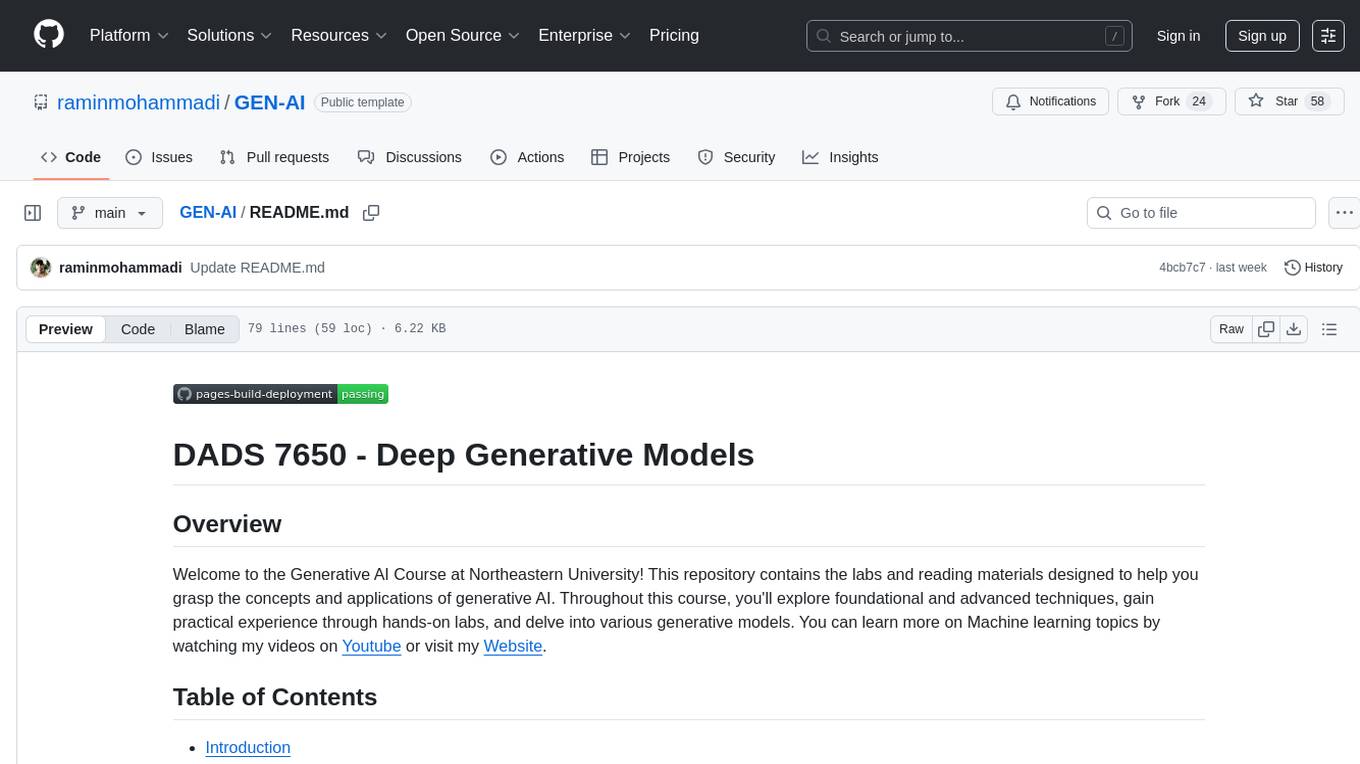Focus the Go to file search box
1360x764 pixels.
pos(1201,213)
